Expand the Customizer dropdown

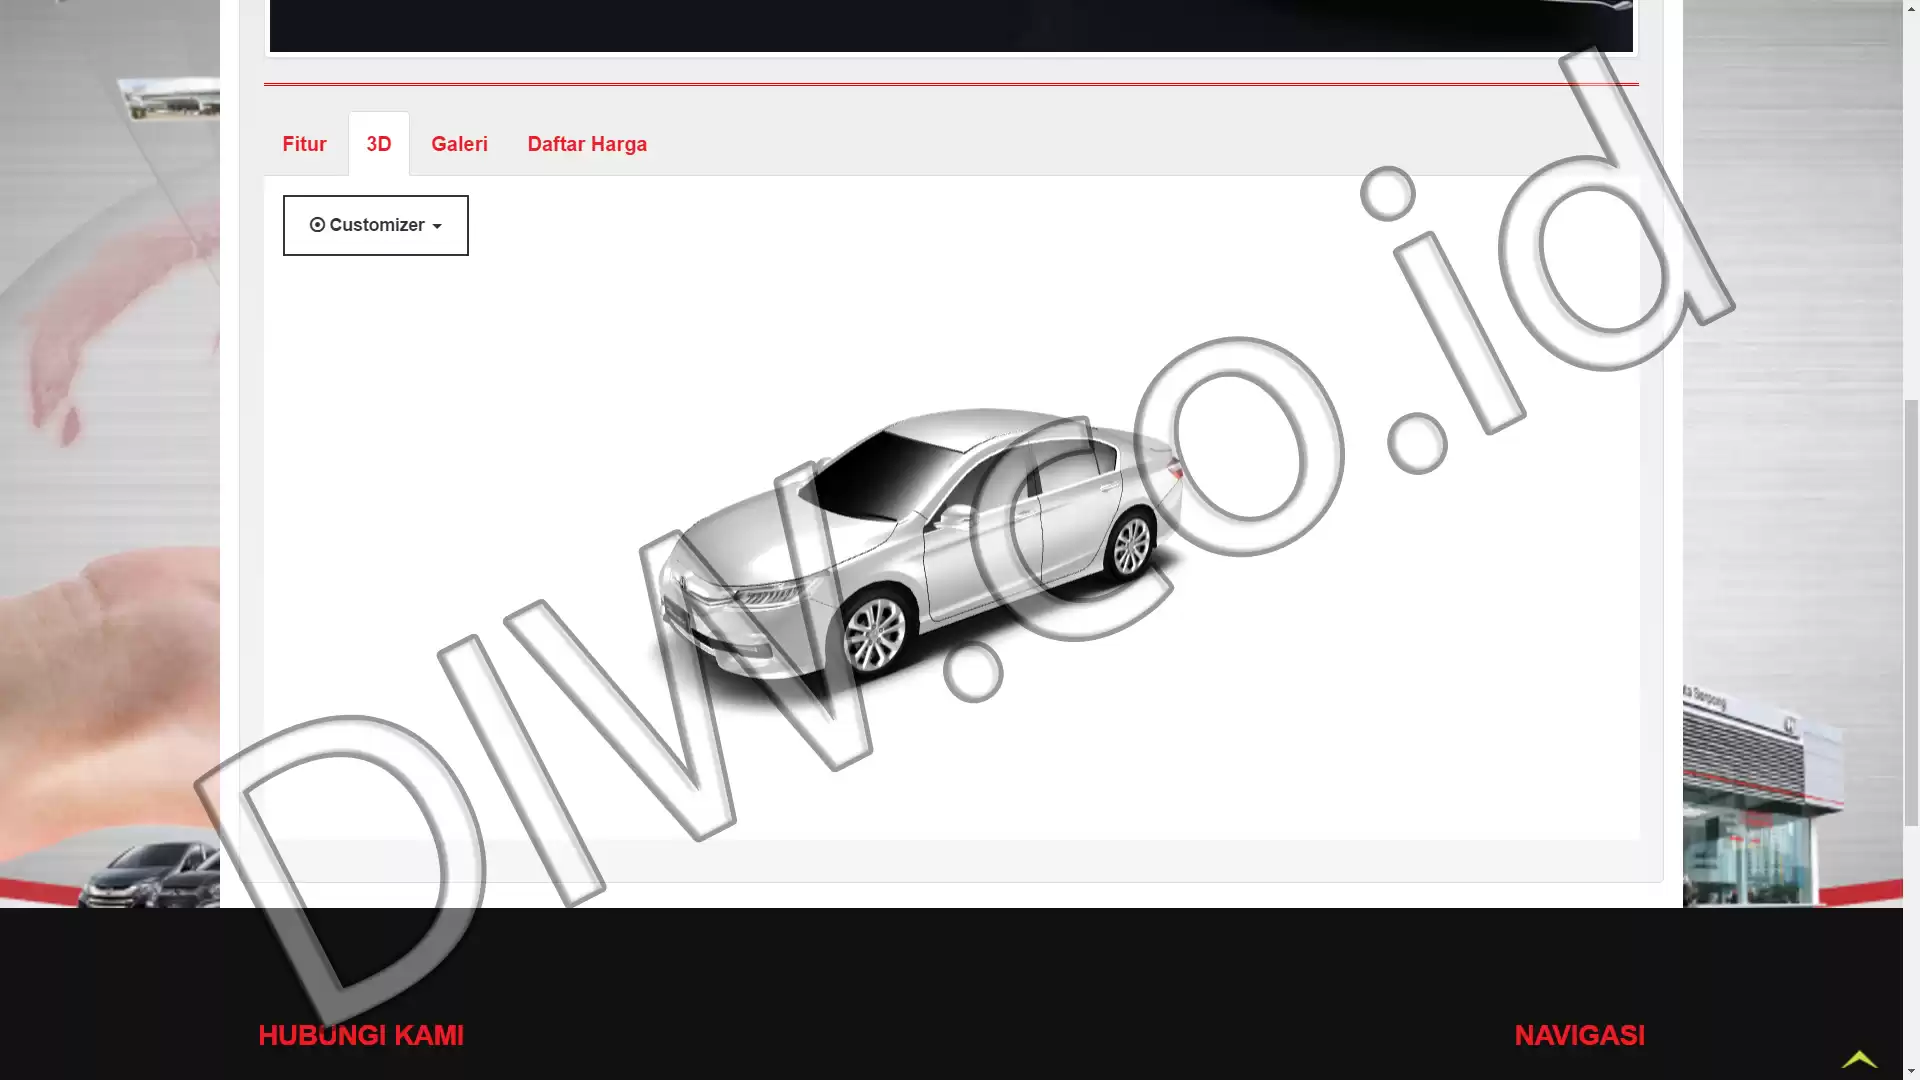(376, 225)
